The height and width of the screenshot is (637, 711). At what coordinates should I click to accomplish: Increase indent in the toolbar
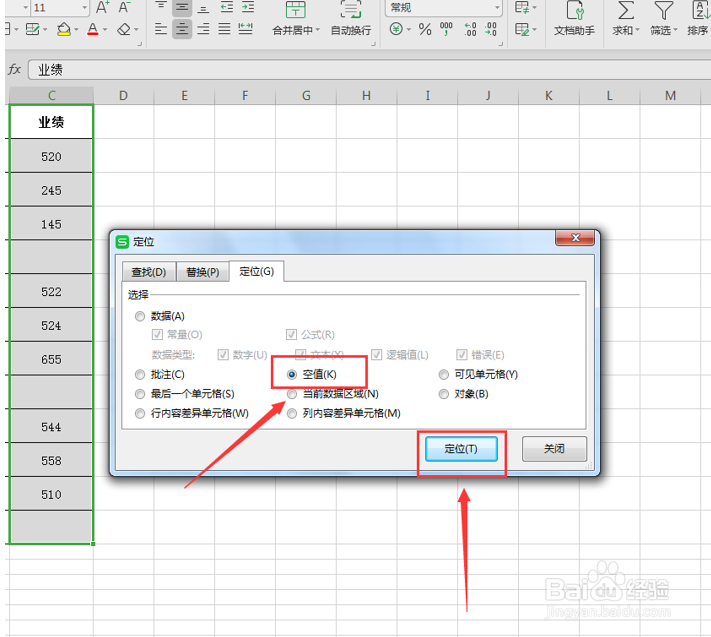pos(248,7)
